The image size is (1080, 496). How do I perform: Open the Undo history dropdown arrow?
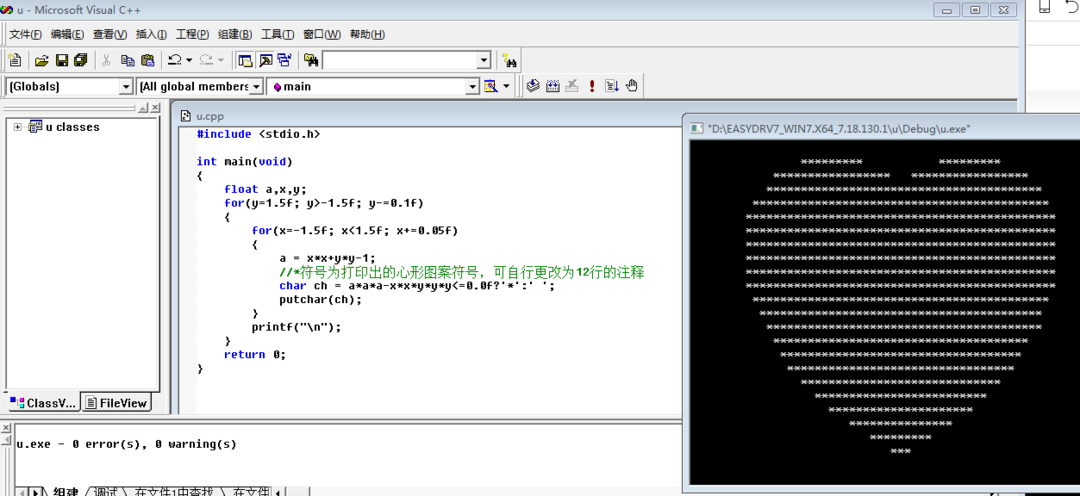[189, 61]
